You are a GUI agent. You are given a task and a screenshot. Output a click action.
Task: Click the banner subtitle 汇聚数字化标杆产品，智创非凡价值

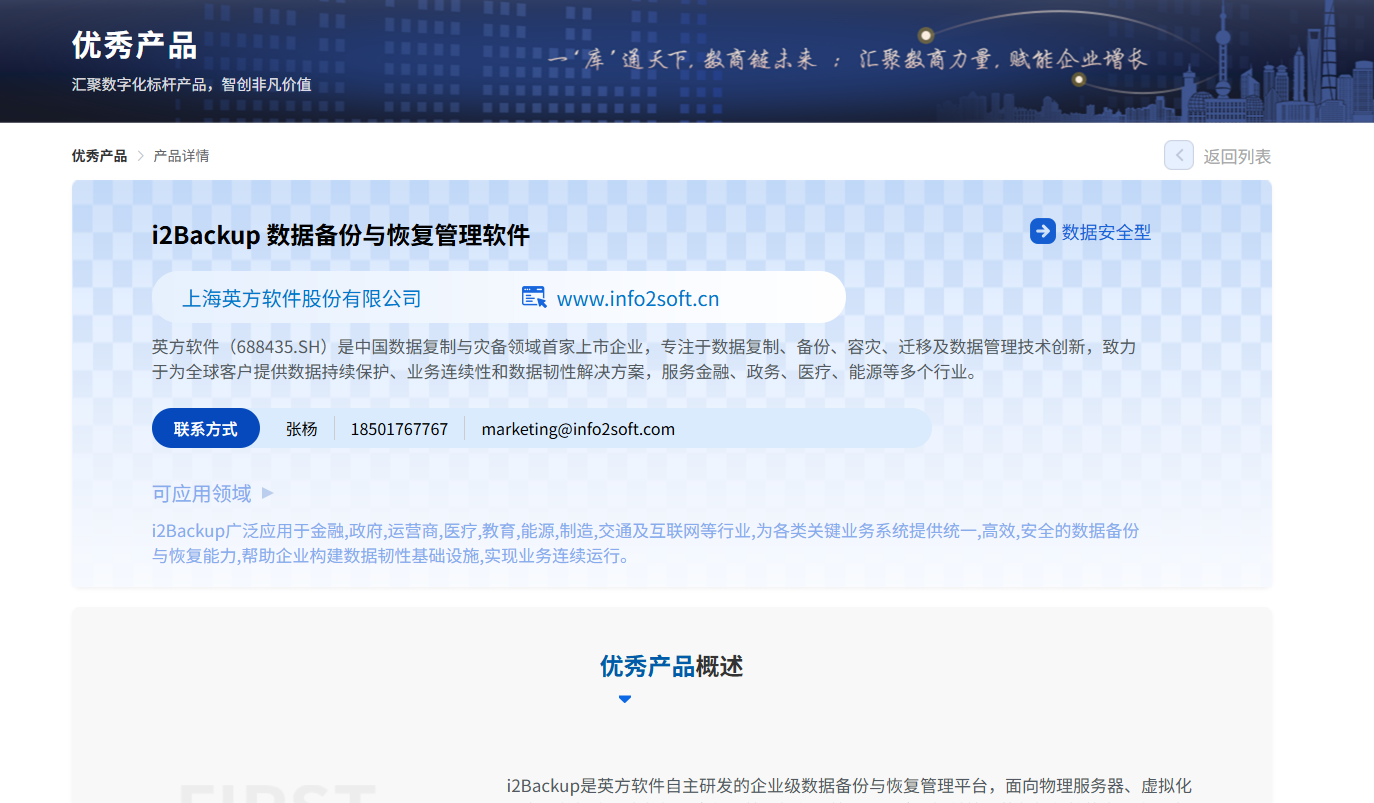click(192, 85)
